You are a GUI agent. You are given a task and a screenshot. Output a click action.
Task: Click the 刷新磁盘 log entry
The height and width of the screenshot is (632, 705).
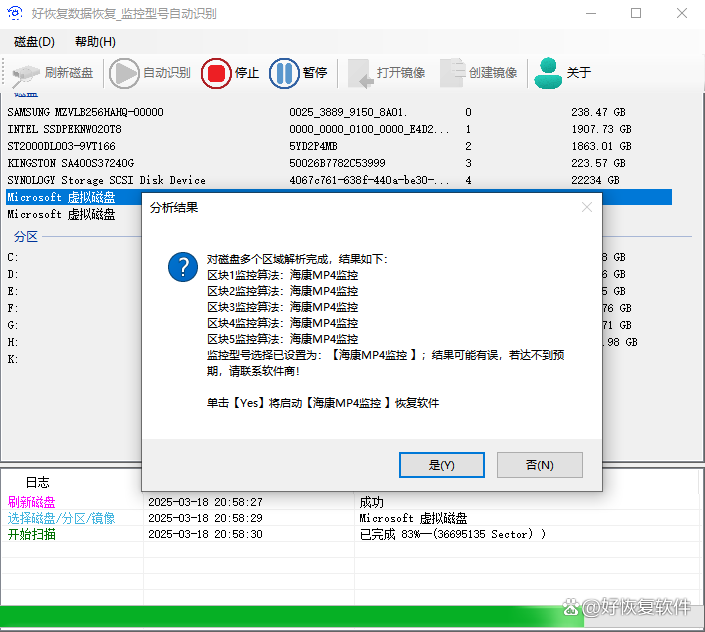[31, 502]
